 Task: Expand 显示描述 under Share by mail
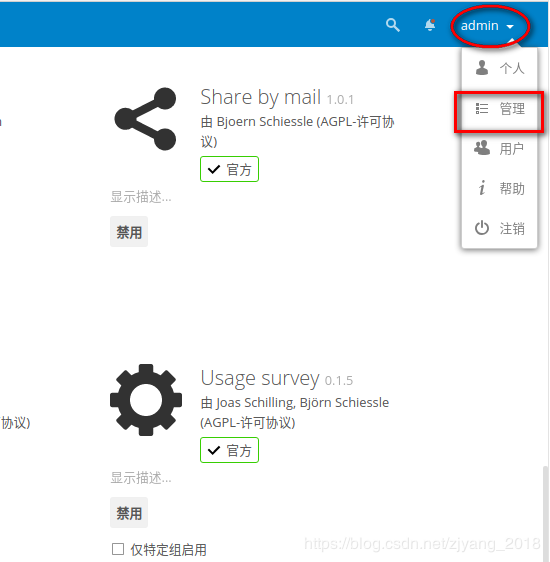(141, 197)
